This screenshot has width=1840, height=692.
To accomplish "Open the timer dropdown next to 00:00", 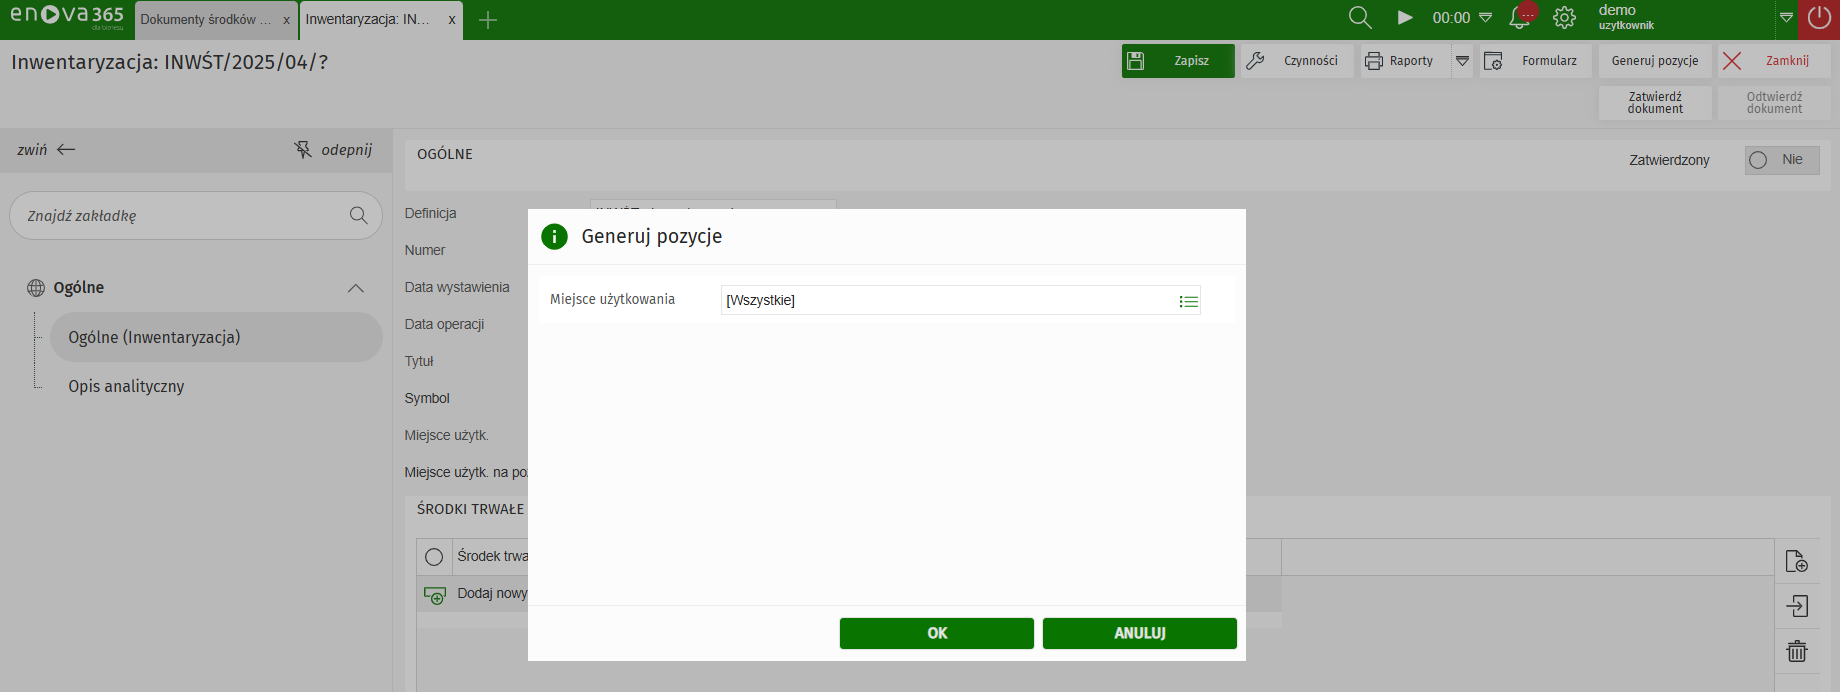I will [x=1486, y=18].
